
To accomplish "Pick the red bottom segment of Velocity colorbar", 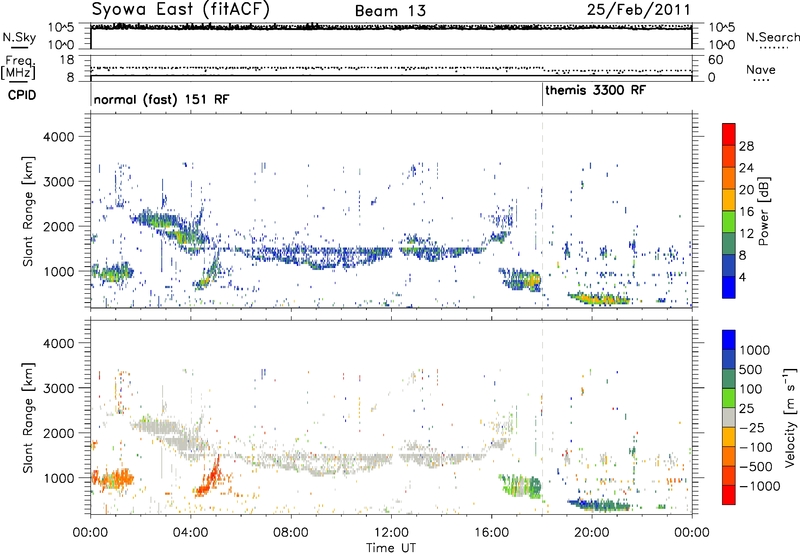I will (729, 495).
